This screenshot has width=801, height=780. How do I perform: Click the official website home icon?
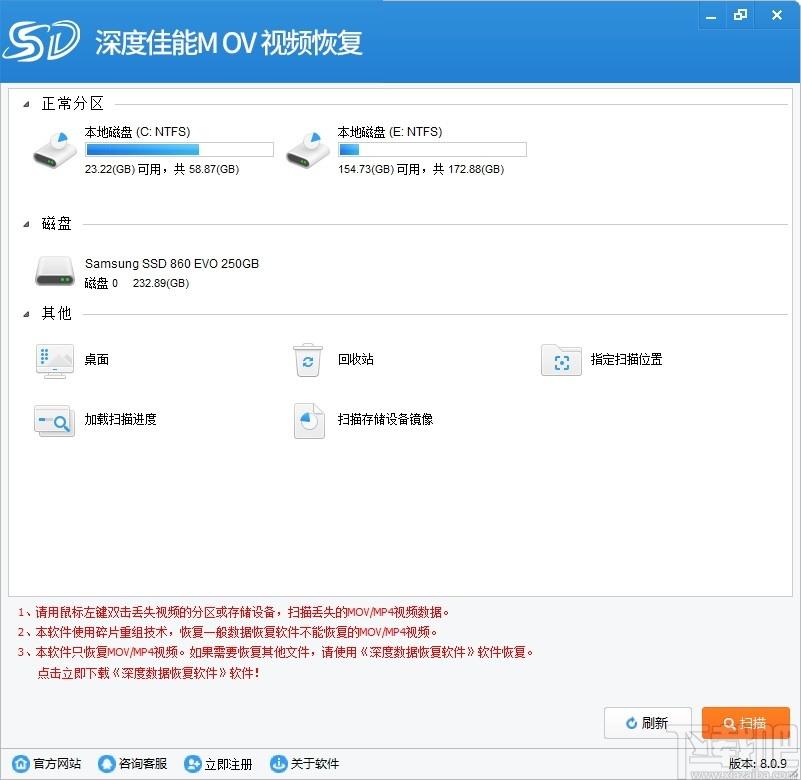20,764
